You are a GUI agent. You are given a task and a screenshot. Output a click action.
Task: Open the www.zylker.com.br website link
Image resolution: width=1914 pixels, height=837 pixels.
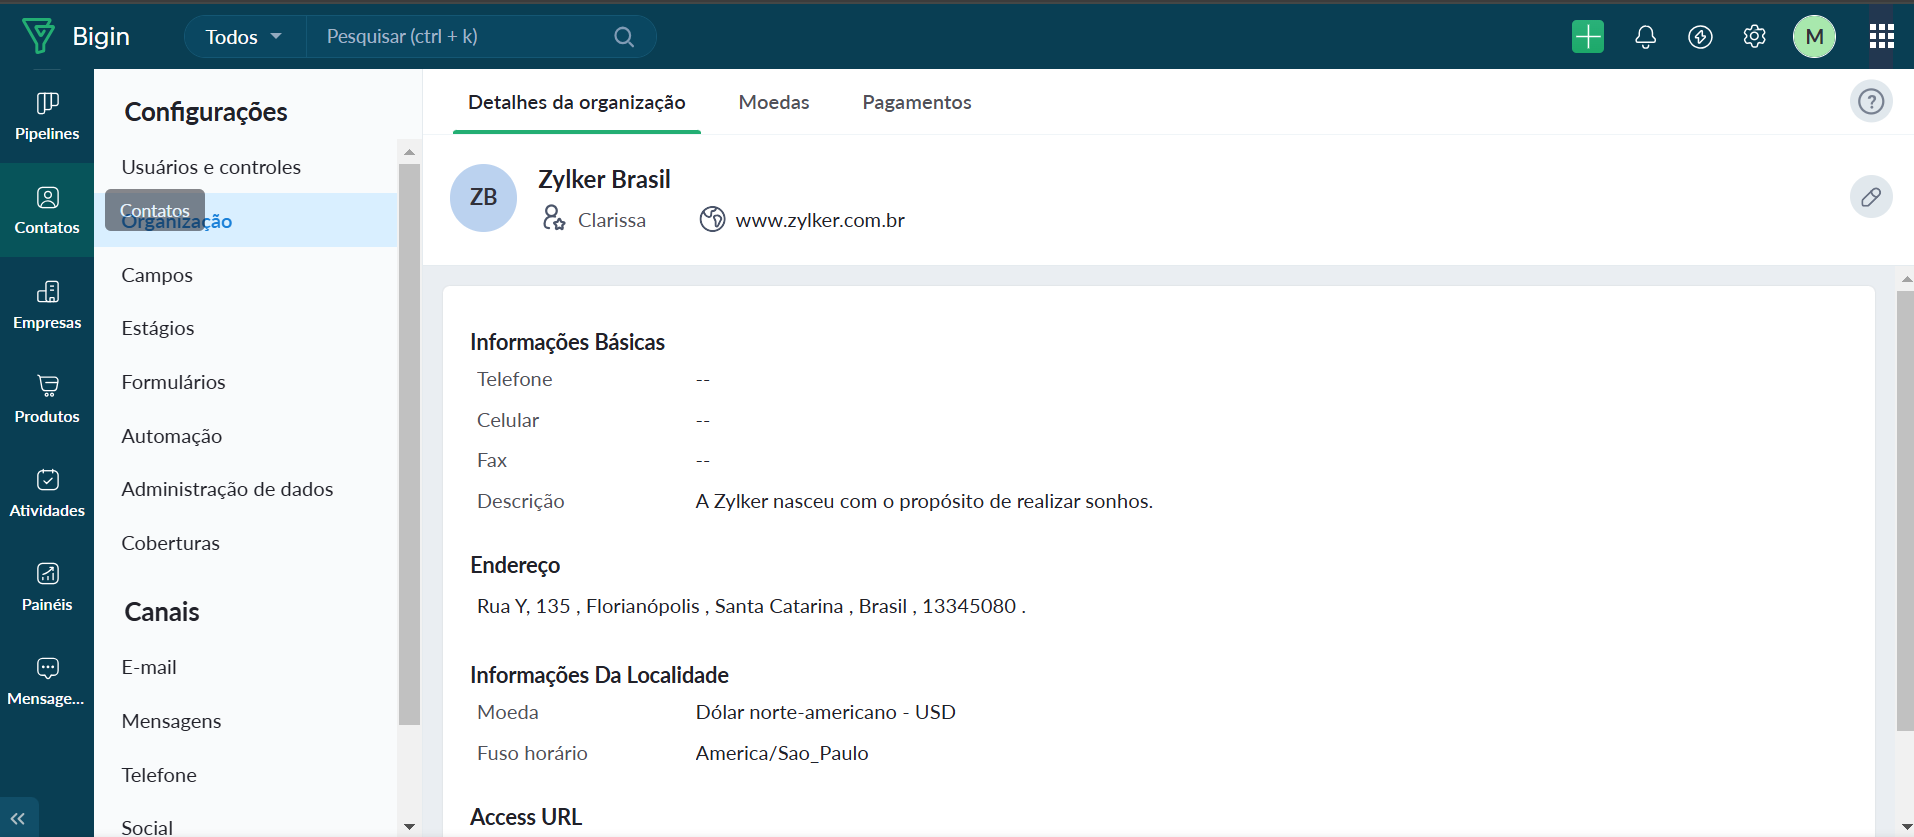820,220
